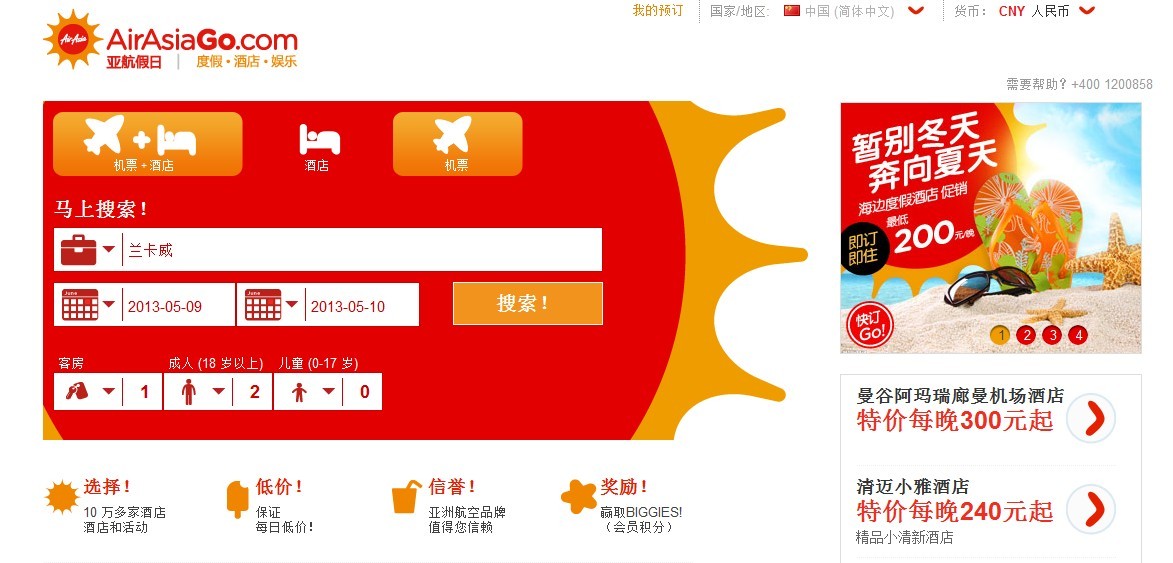Open the check-in date calendar icon

[x=80, y=304]
